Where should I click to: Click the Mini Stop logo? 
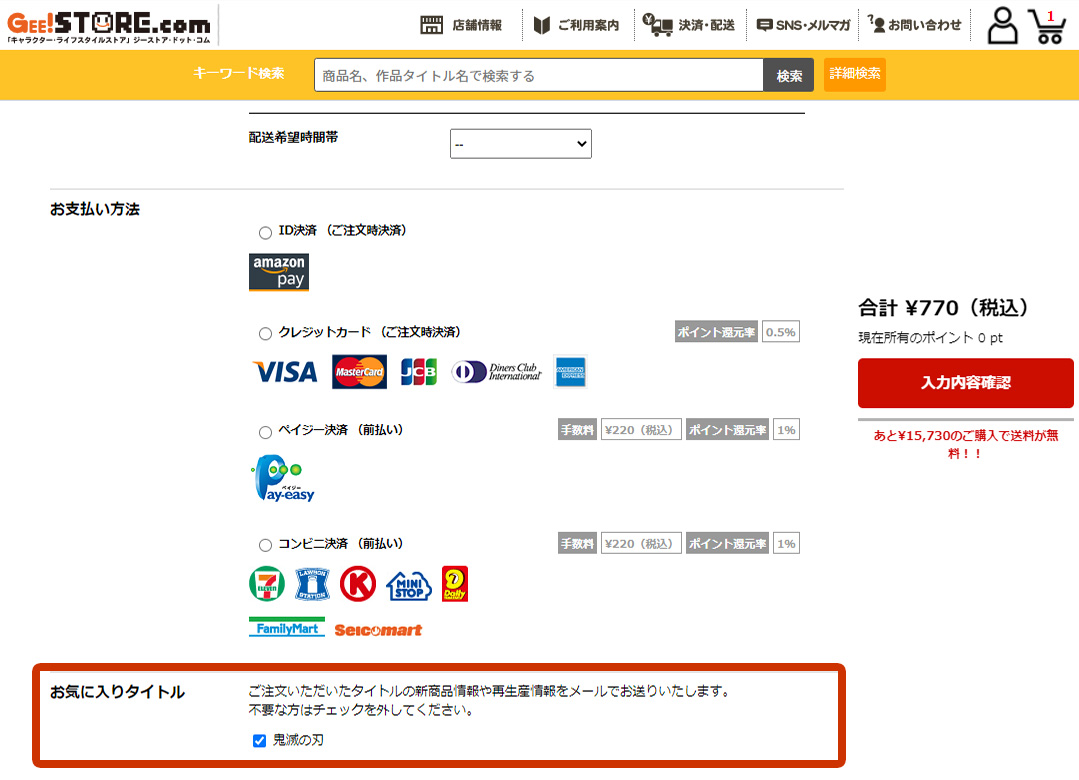(x=409, y=586)
